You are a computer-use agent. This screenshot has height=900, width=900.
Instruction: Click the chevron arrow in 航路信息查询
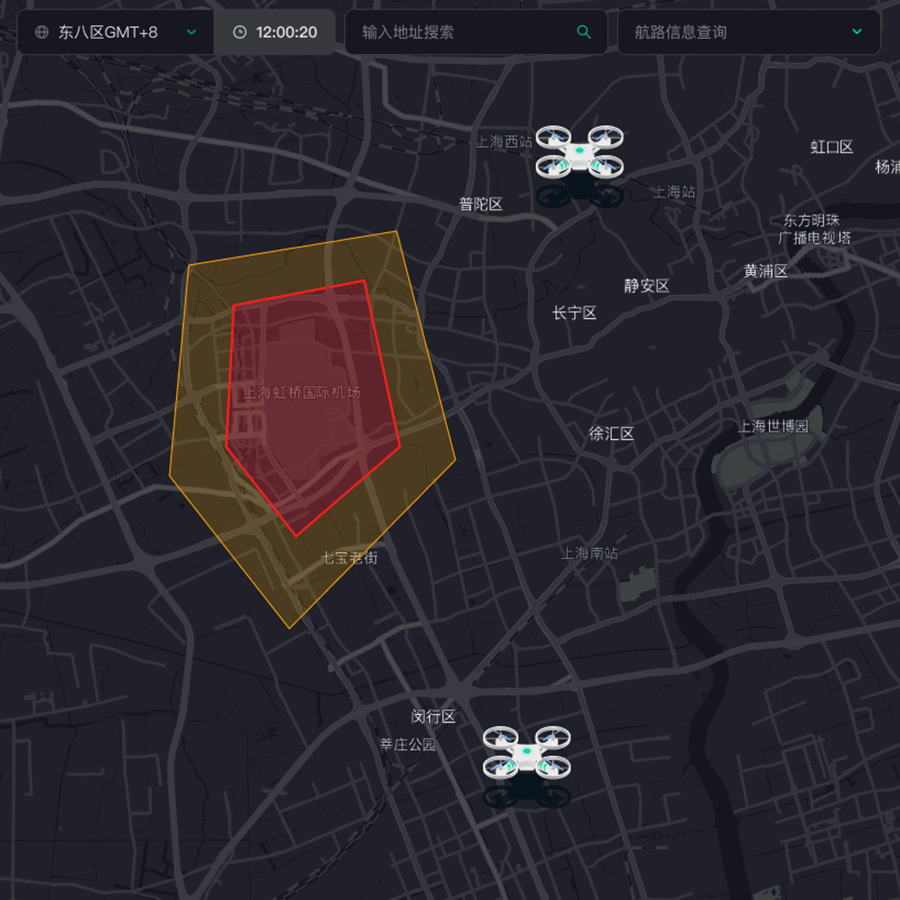857,32
